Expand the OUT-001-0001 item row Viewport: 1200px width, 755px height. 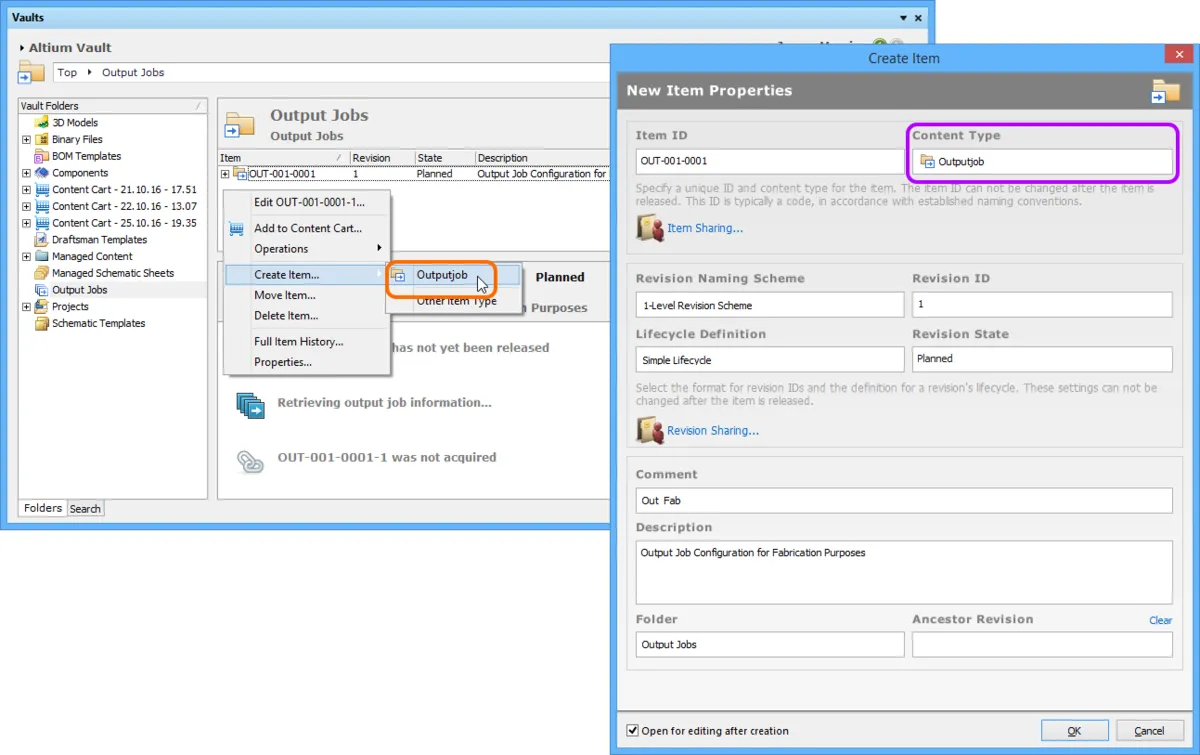225,174
